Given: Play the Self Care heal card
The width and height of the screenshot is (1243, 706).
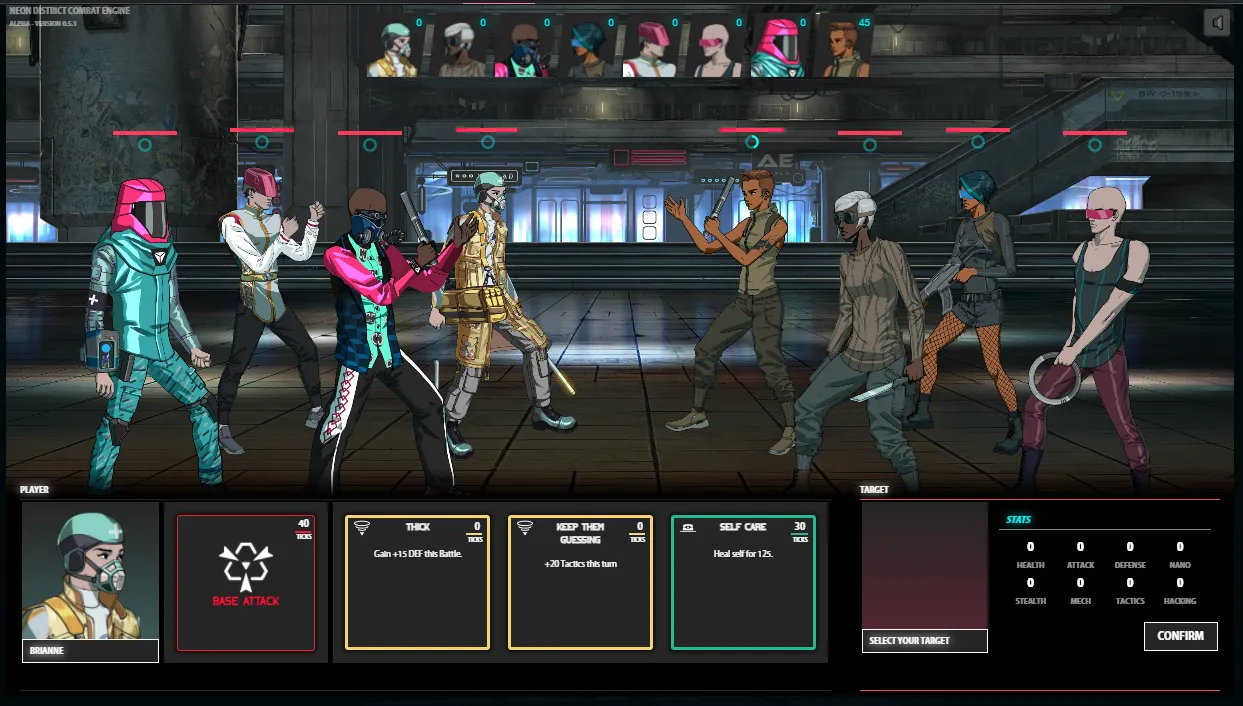Looking at the screenshot, I should (x=744, y=582).
